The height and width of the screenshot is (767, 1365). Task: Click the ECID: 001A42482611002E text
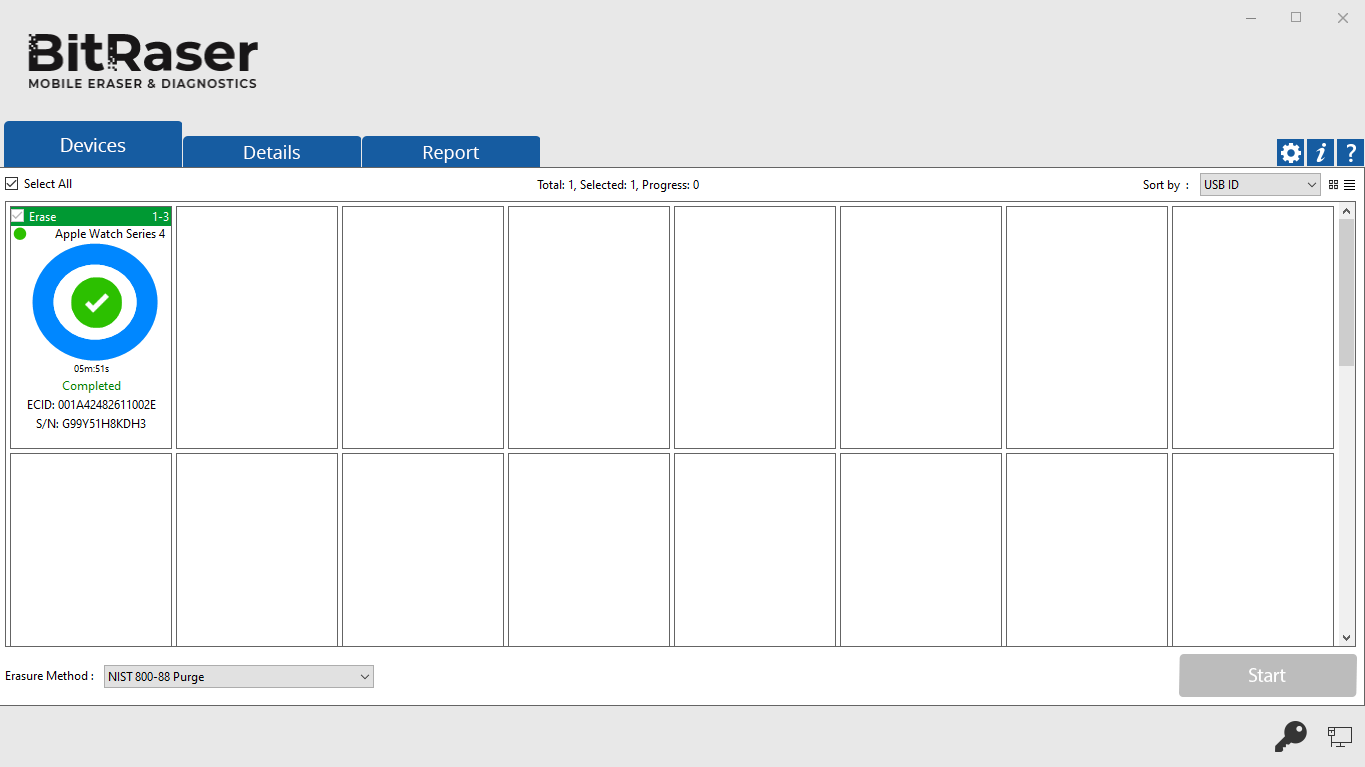[91, 405]
